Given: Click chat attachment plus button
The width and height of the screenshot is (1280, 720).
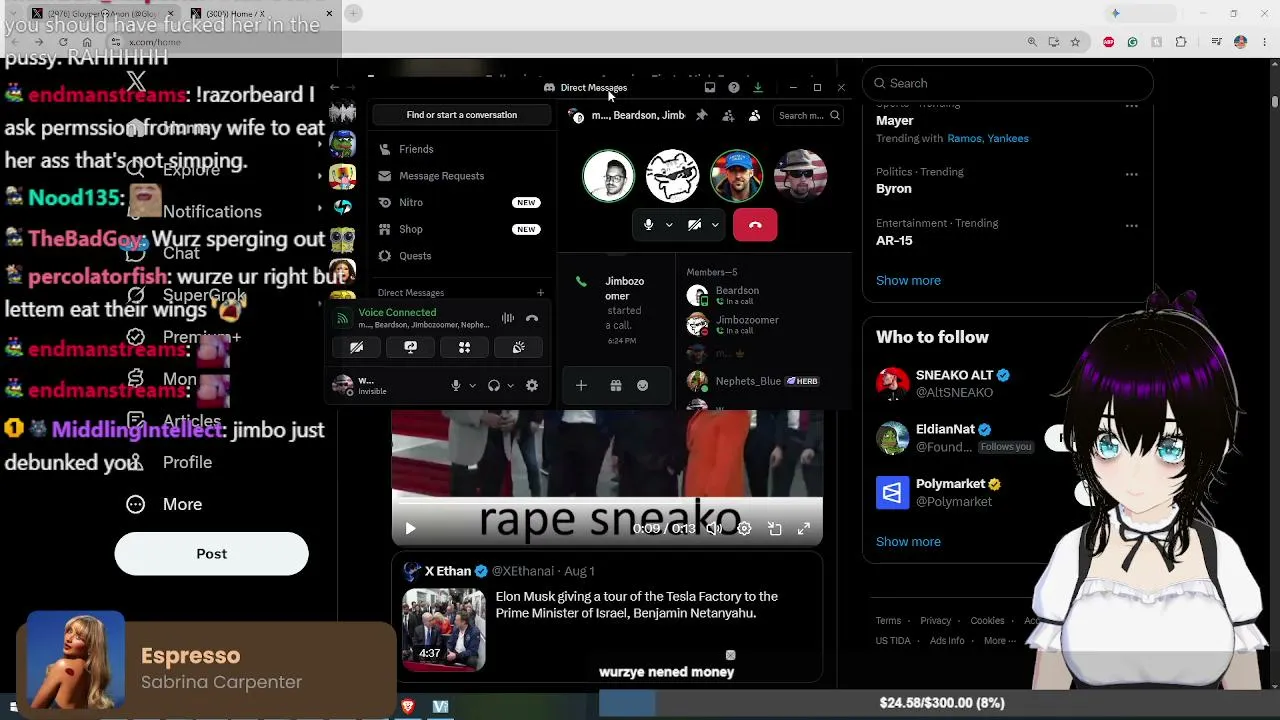Looking at the screenshot, I should click(x=581, y=386).
